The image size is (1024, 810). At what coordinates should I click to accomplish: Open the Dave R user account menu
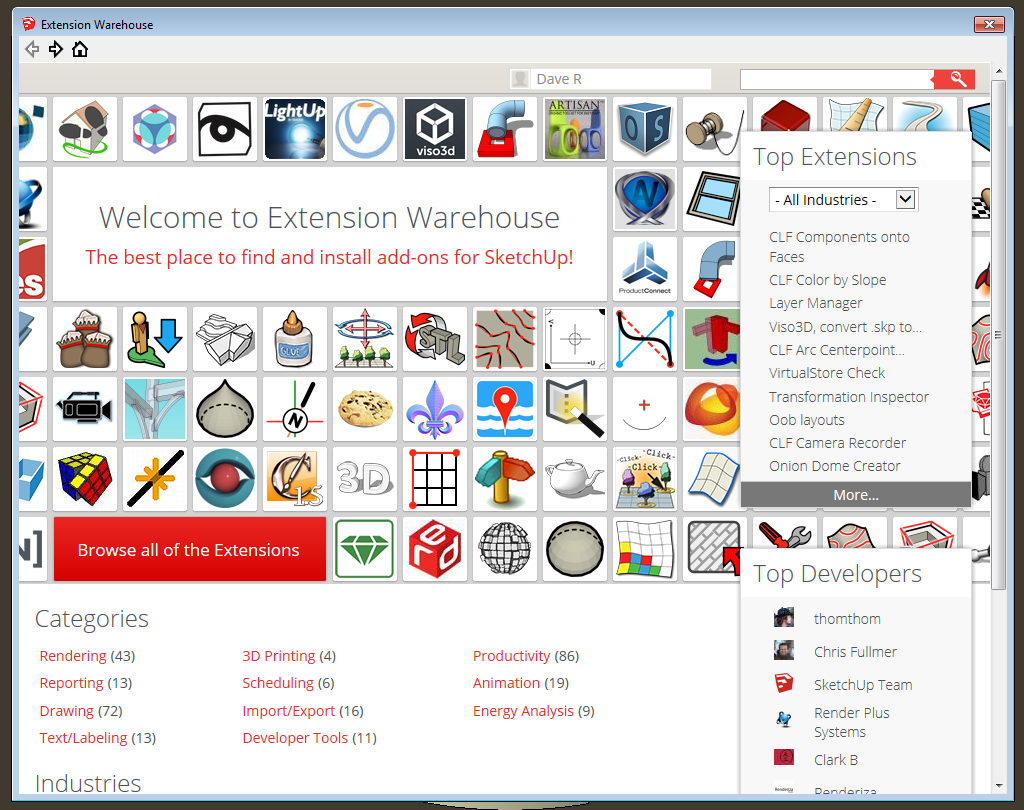tap(611, 79)
